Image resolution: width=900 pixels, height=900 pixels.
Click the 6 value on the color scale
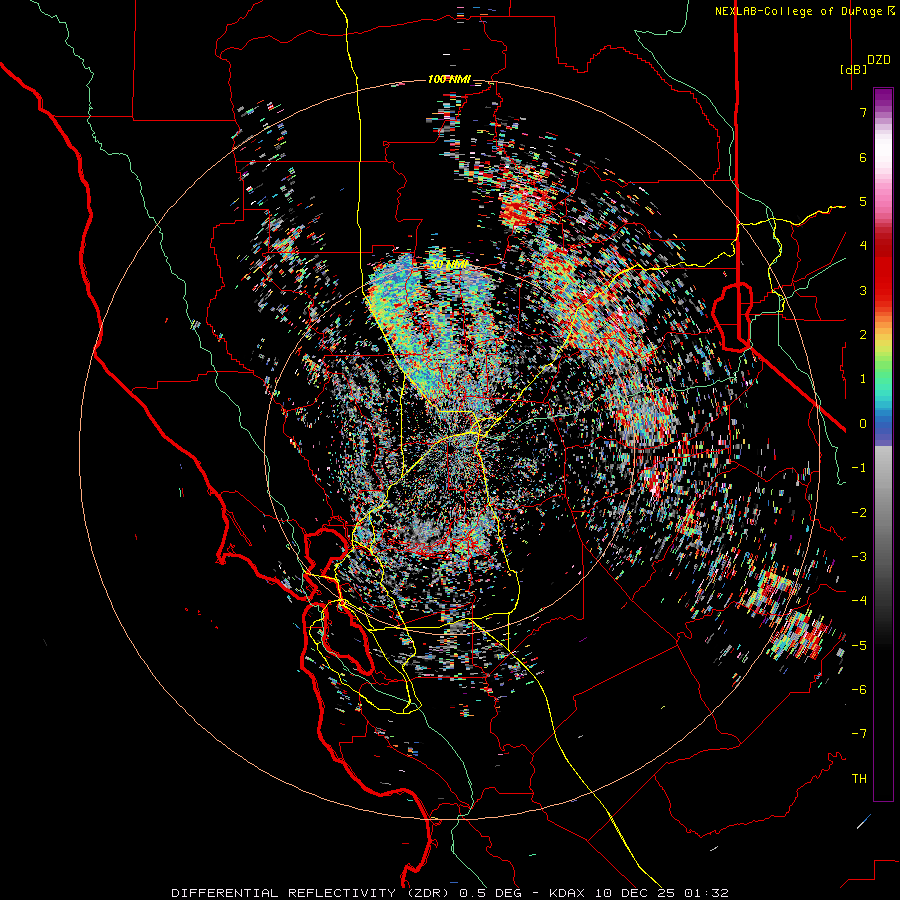point(863,157)
